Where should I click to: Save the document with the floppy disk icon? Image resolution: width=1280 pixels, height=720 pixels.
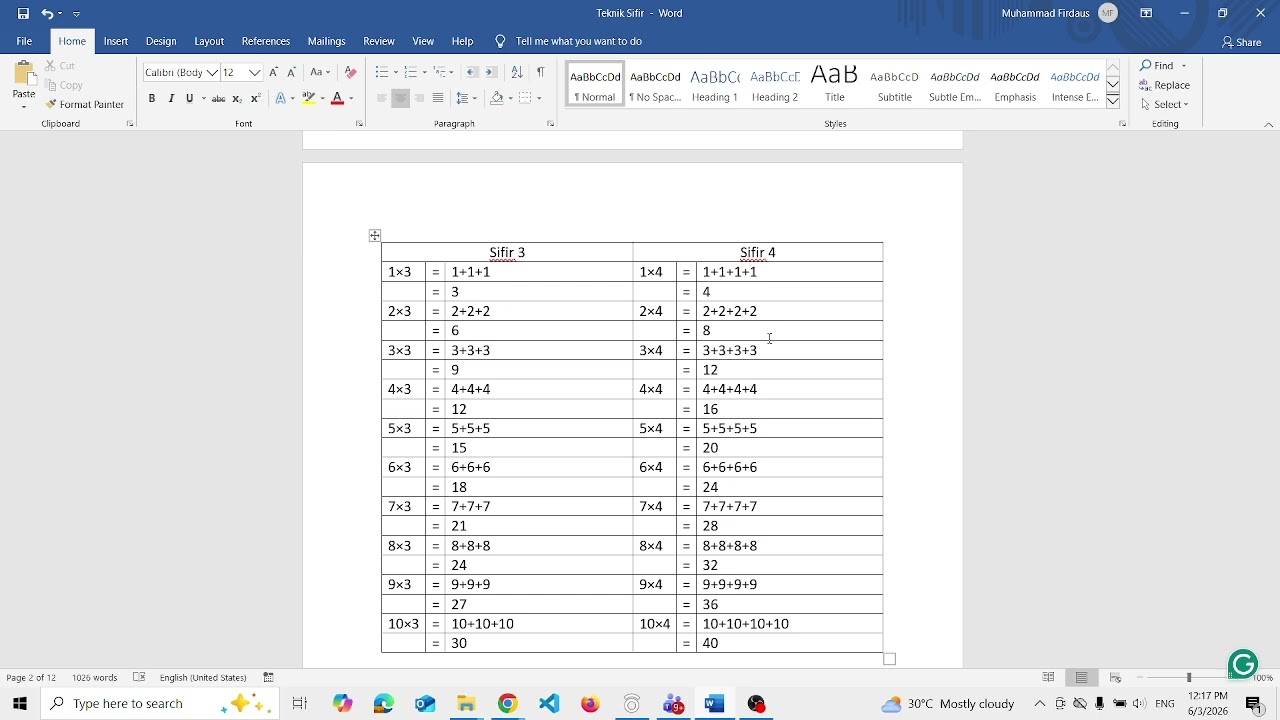pos(23,14)
